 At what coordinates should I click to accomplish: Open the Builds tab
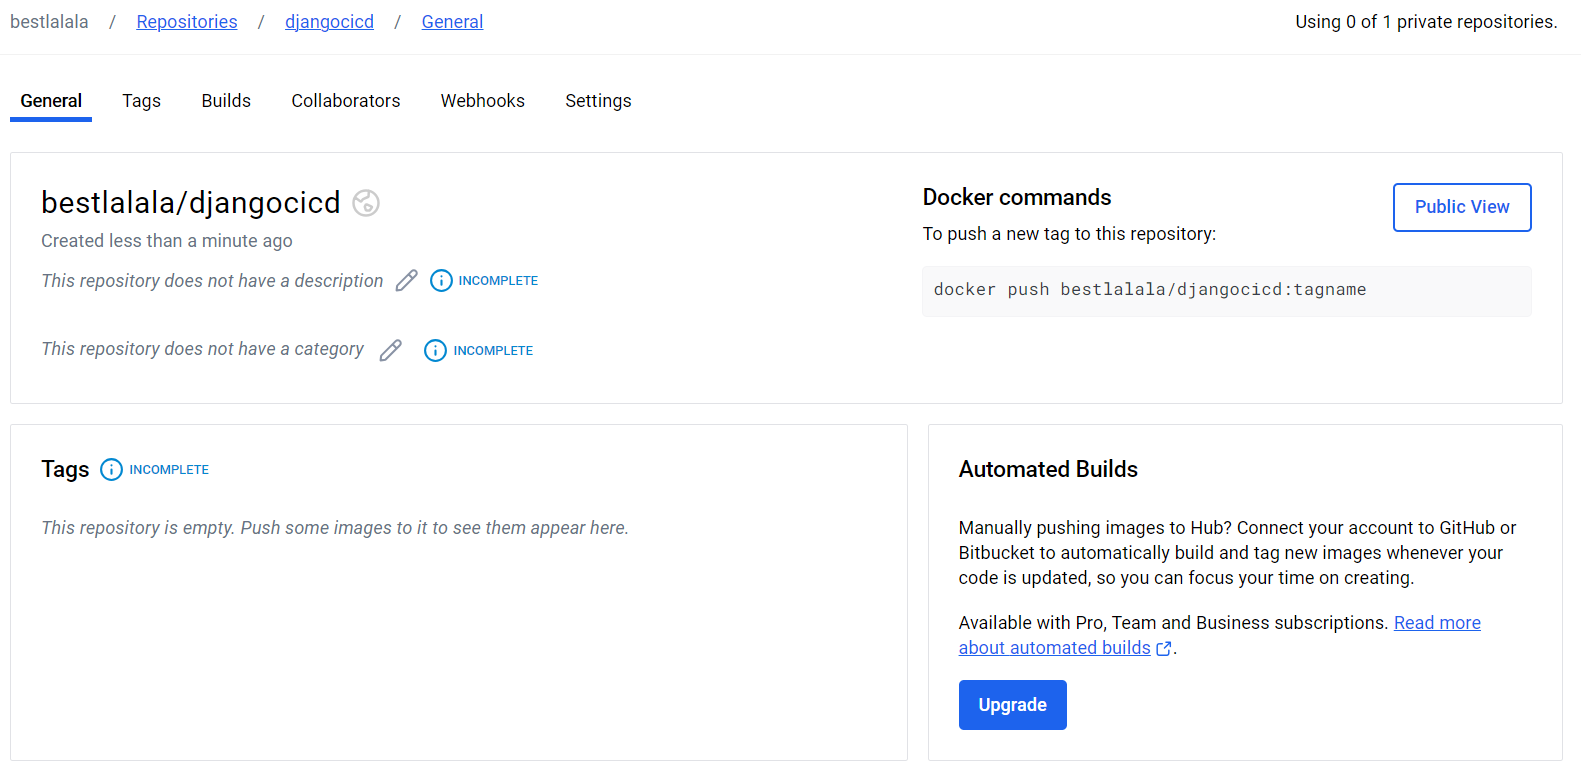(x=226, y=101)
